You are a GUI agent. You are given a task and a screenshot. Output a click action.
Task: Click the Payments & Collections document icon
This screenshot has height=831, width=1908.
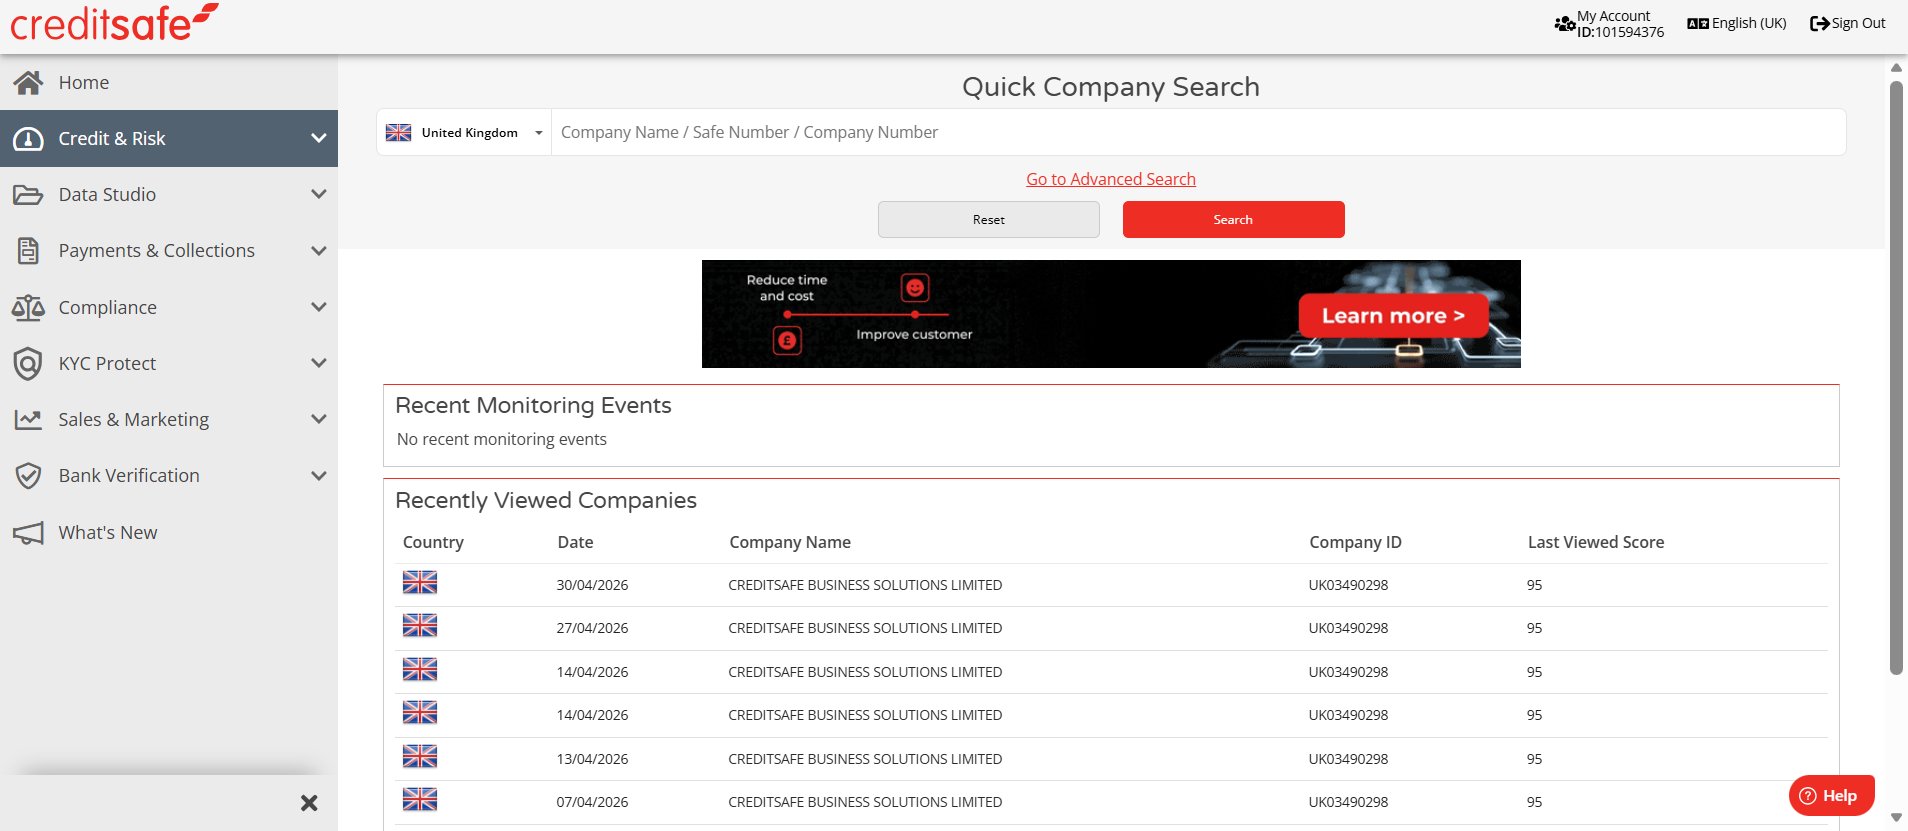(28, 251)
